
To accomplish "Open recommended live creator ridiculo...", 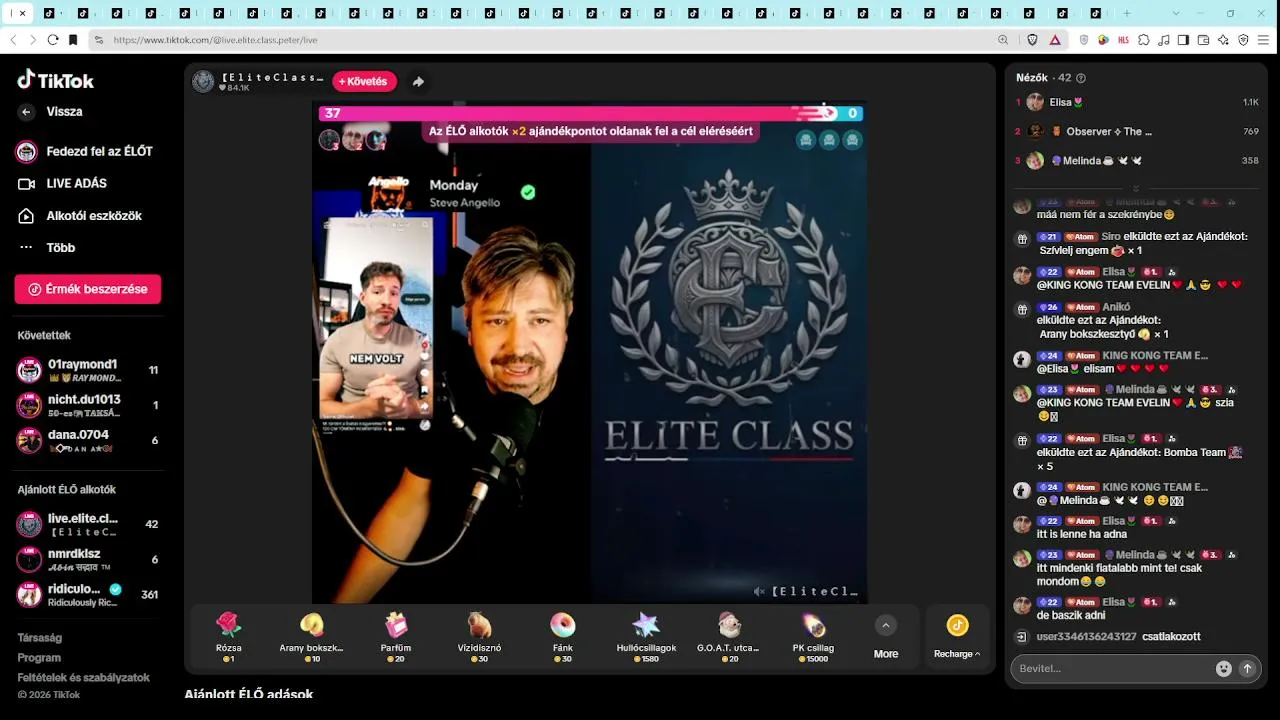I will click(88, 594).
